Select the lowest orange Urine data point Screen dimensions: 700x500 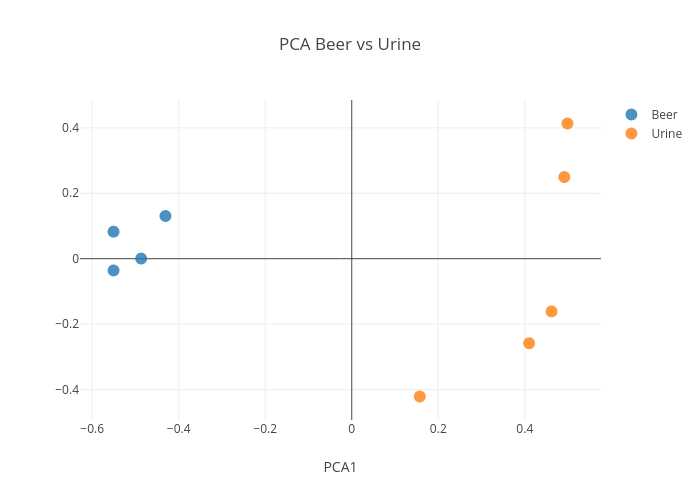[419, 396]
